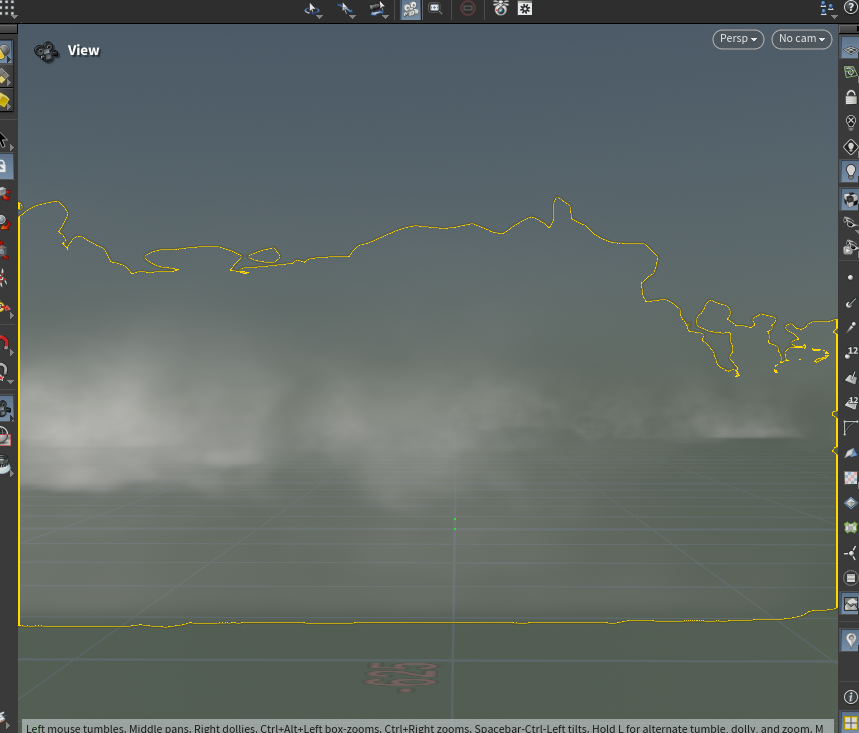Click the help question mark icon
Screen dimensions: 859x733
pos(850,8)
